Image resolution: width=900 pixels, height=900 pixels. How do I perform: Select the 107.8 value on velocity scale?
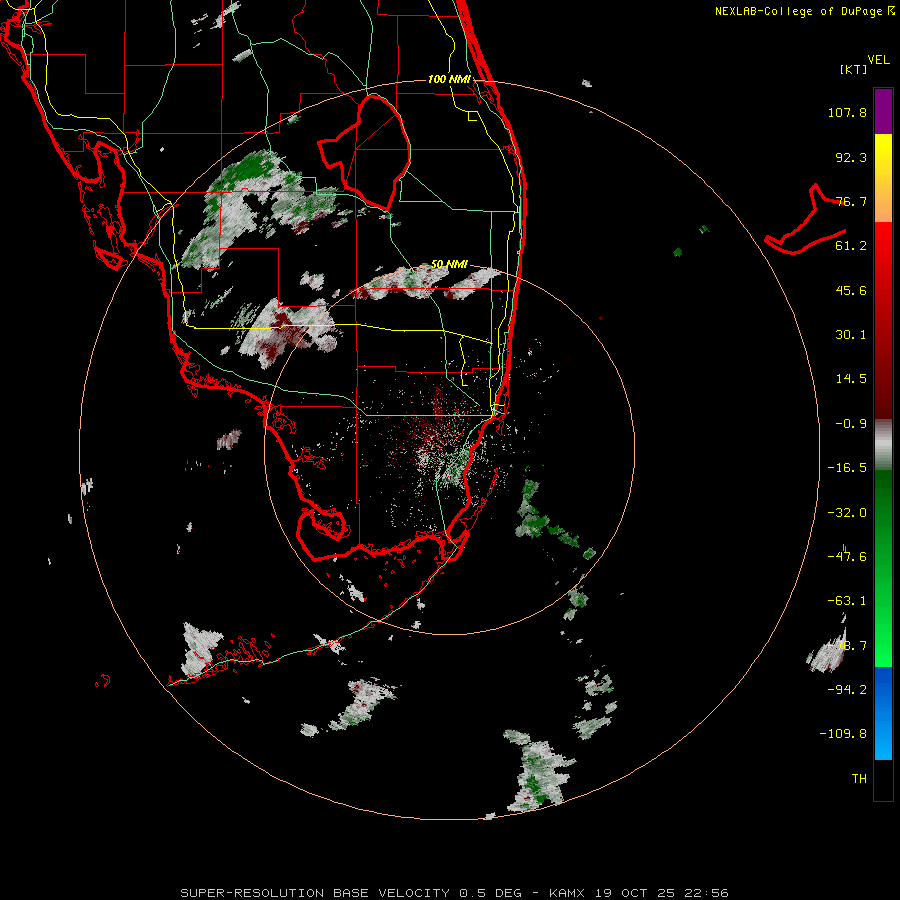pyautogui.click(x=847, y=112)
